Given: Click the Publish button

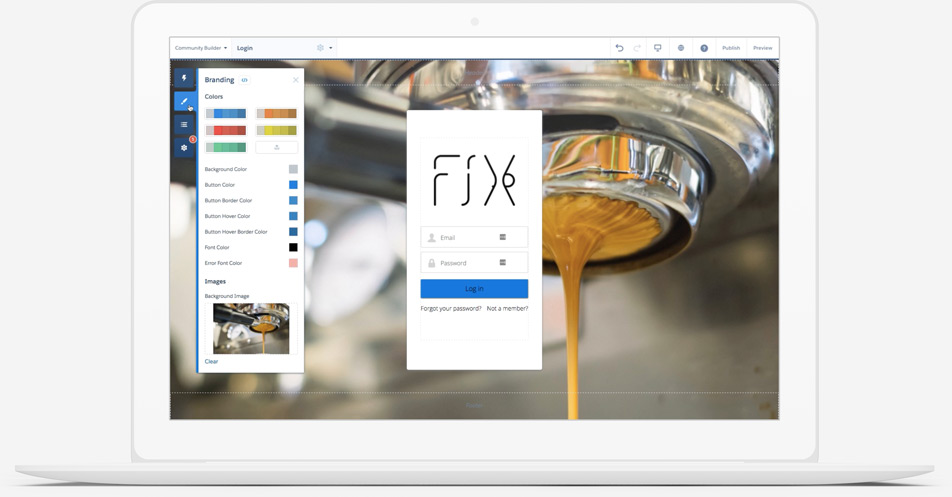Looking at the screenshot, I should (x=731, y=48).
